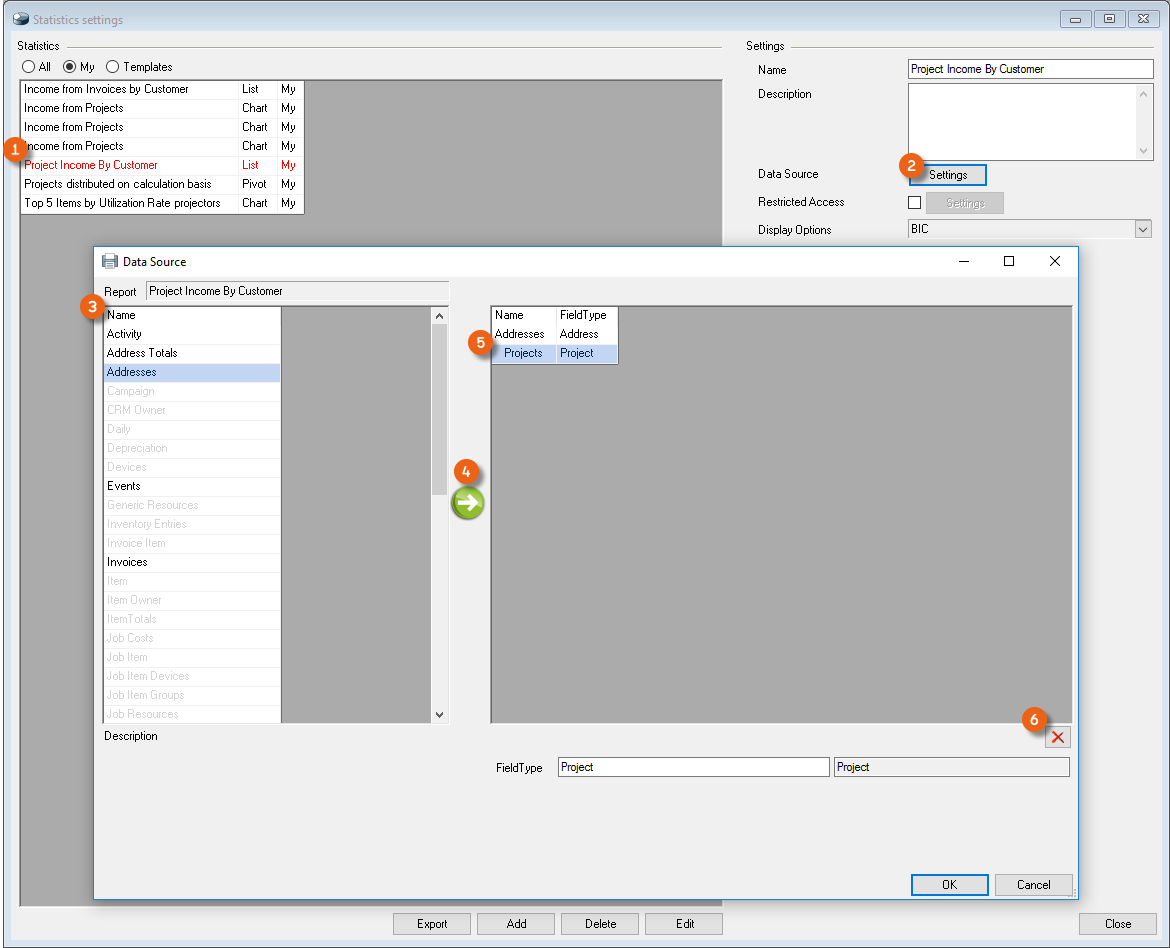The height and width of the screenshot is (948, 1170).
Task: Click into the FieldType Project input field
Action: pos(693,767)
